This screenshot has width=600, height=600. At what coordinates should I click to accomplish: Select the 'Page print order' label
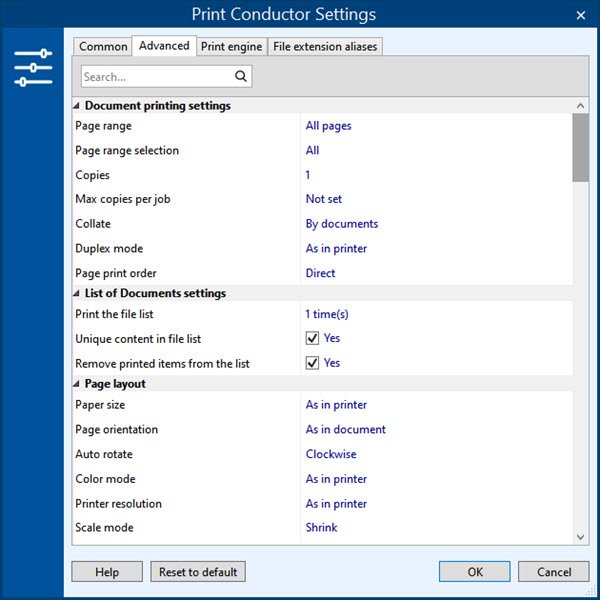tap(116, 273)
